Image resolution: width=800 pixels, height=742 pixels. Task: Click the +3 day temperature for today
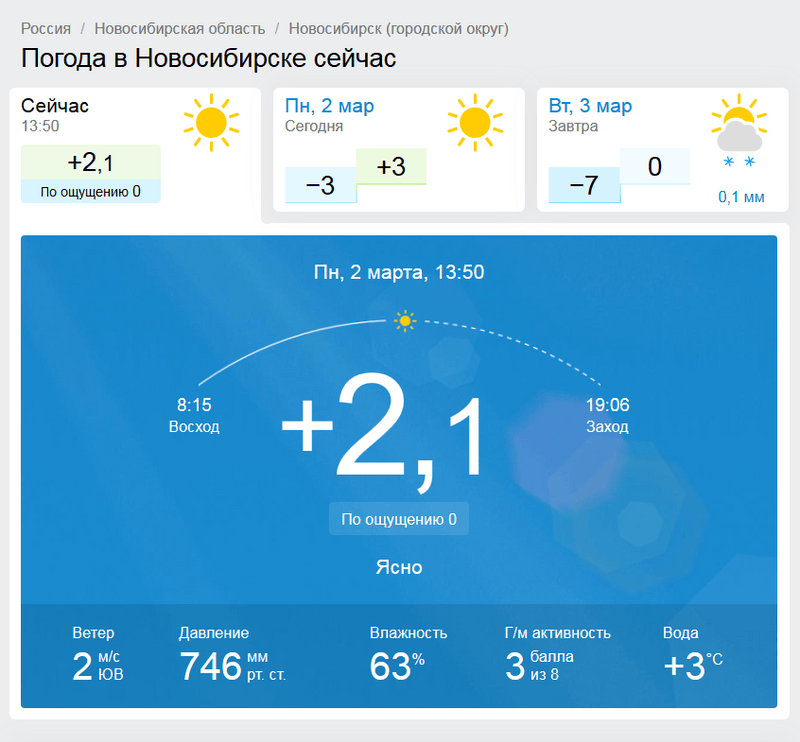click(391, 166)
